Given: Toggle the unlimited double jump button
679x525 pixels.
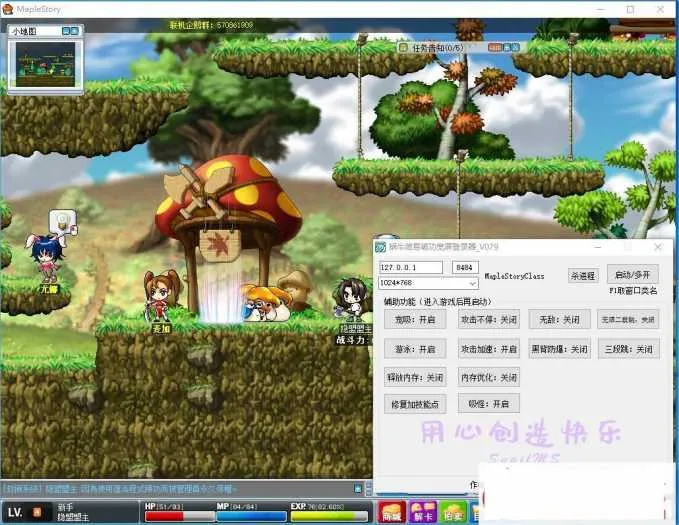Looking at the screenshot, I should (x=628, y=320).
